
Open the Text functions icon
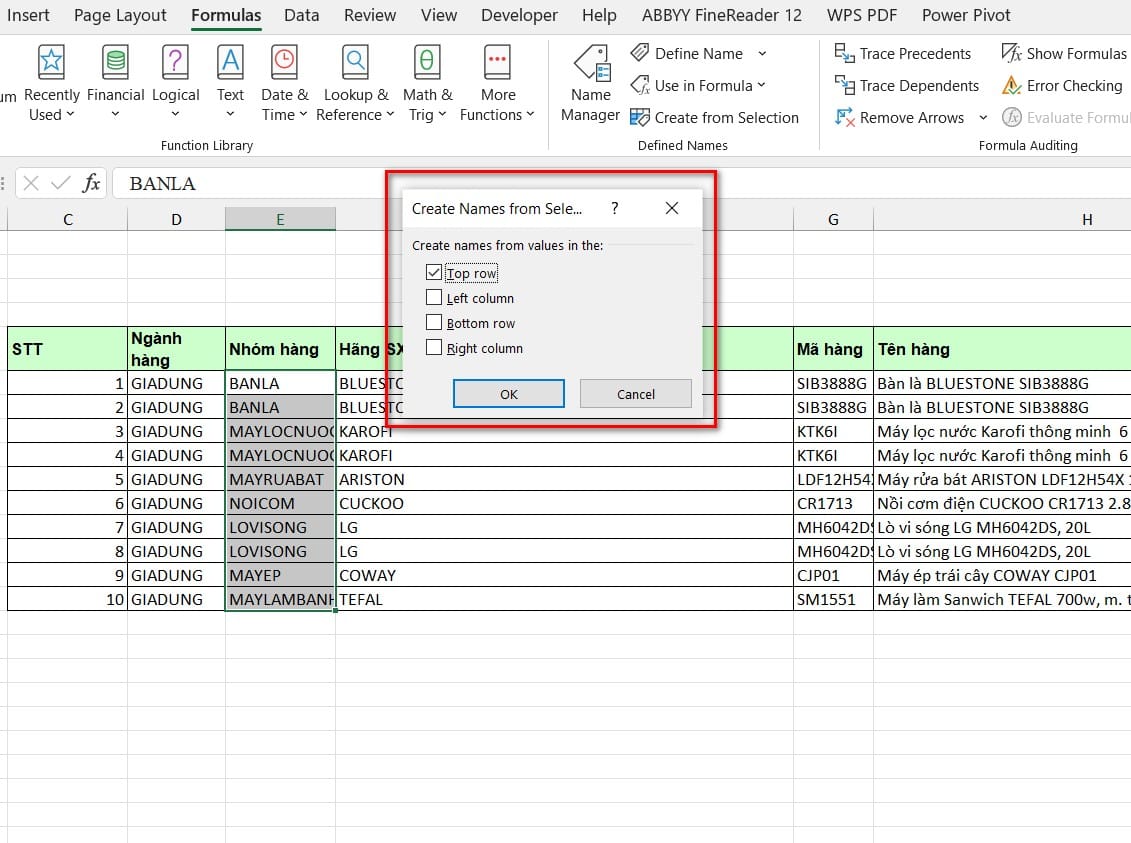pos(230,64)
